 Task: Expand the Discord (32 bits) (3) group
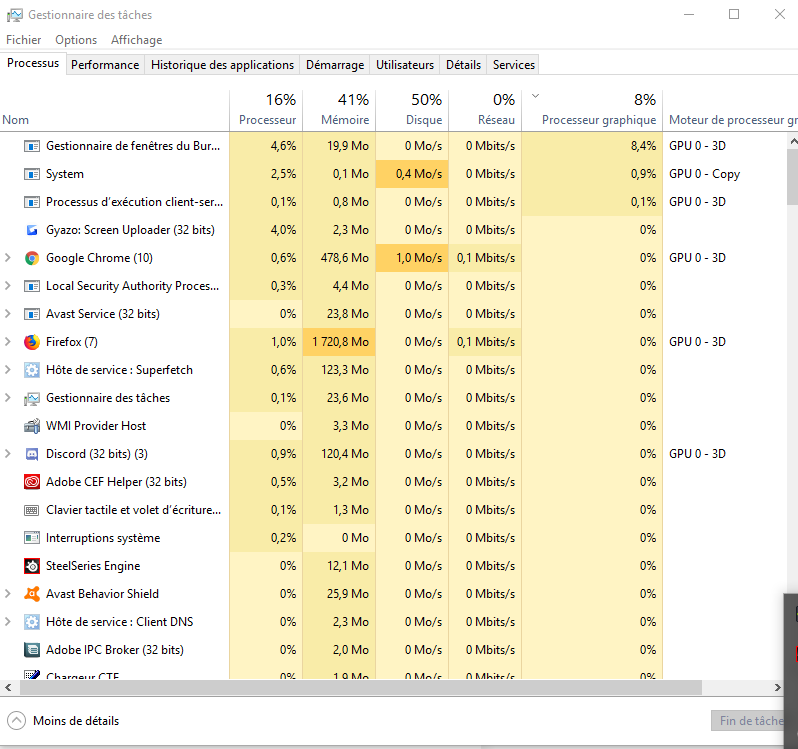click(x=8, y=454)
